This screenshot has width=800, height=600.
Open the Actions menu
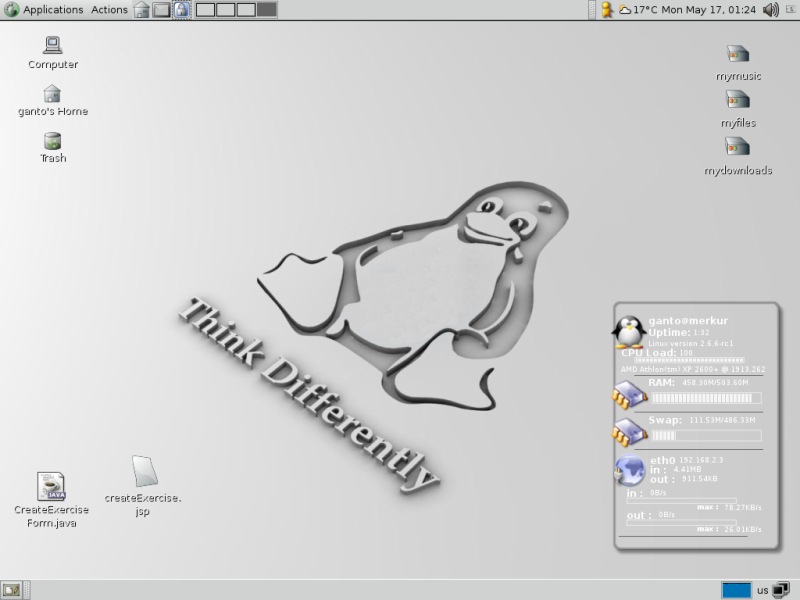109,10
